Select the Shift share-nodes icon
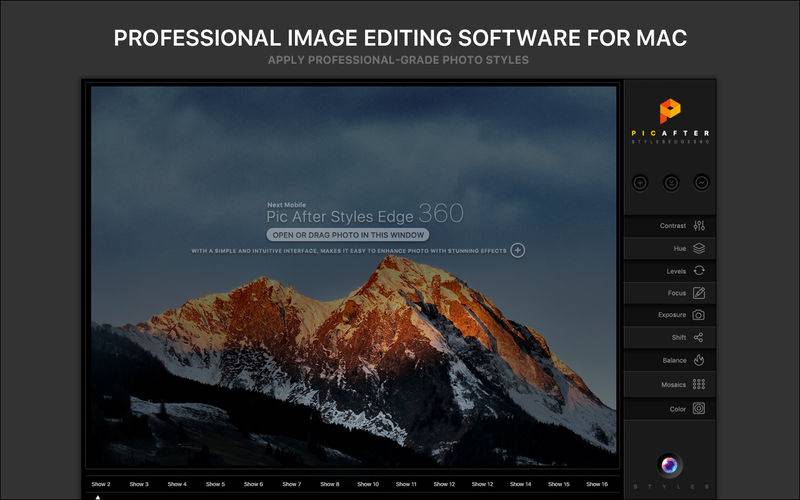800x500 pixels. (698, 337)
